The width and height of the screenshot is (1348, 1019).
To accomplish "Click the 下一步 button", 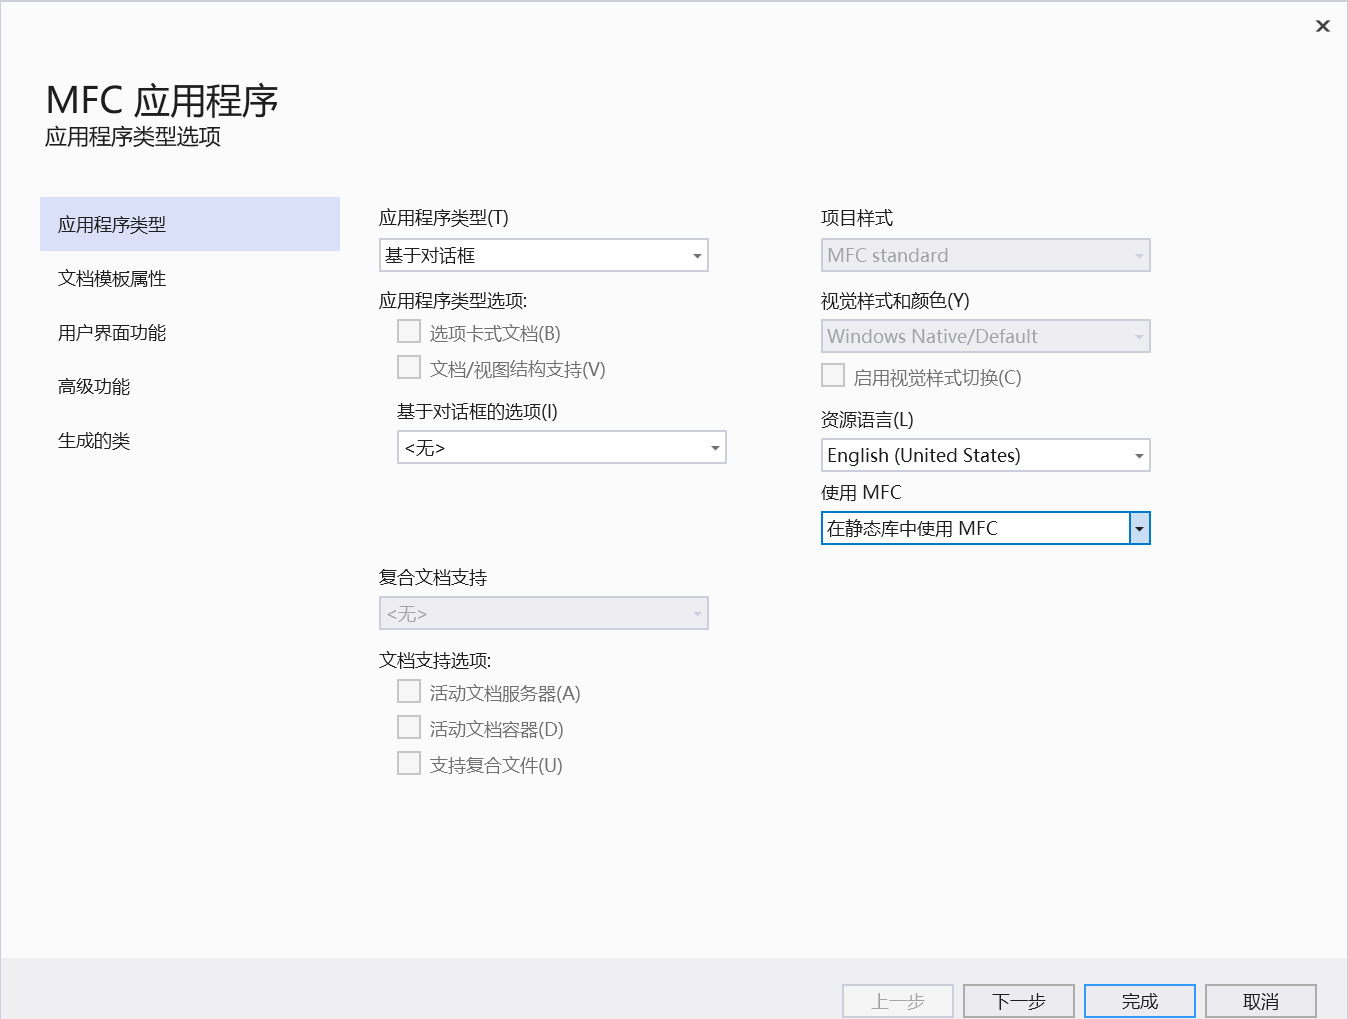I will tap(1018, 1000).
